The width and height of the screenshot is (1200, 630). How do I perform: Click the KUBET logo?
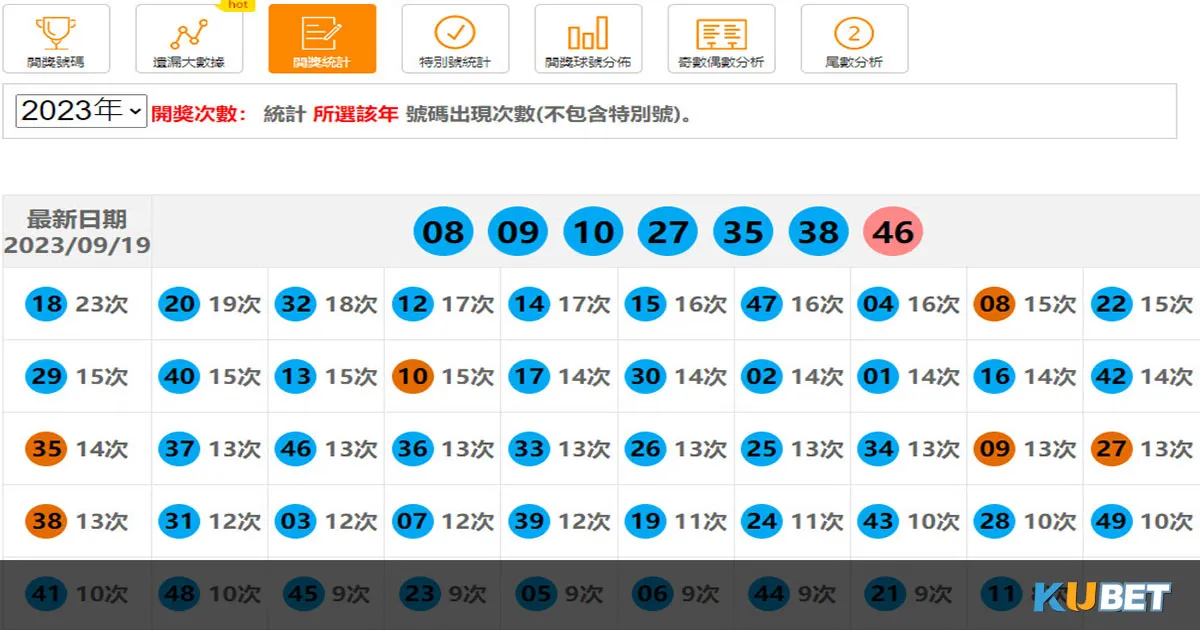[1101, 598]
